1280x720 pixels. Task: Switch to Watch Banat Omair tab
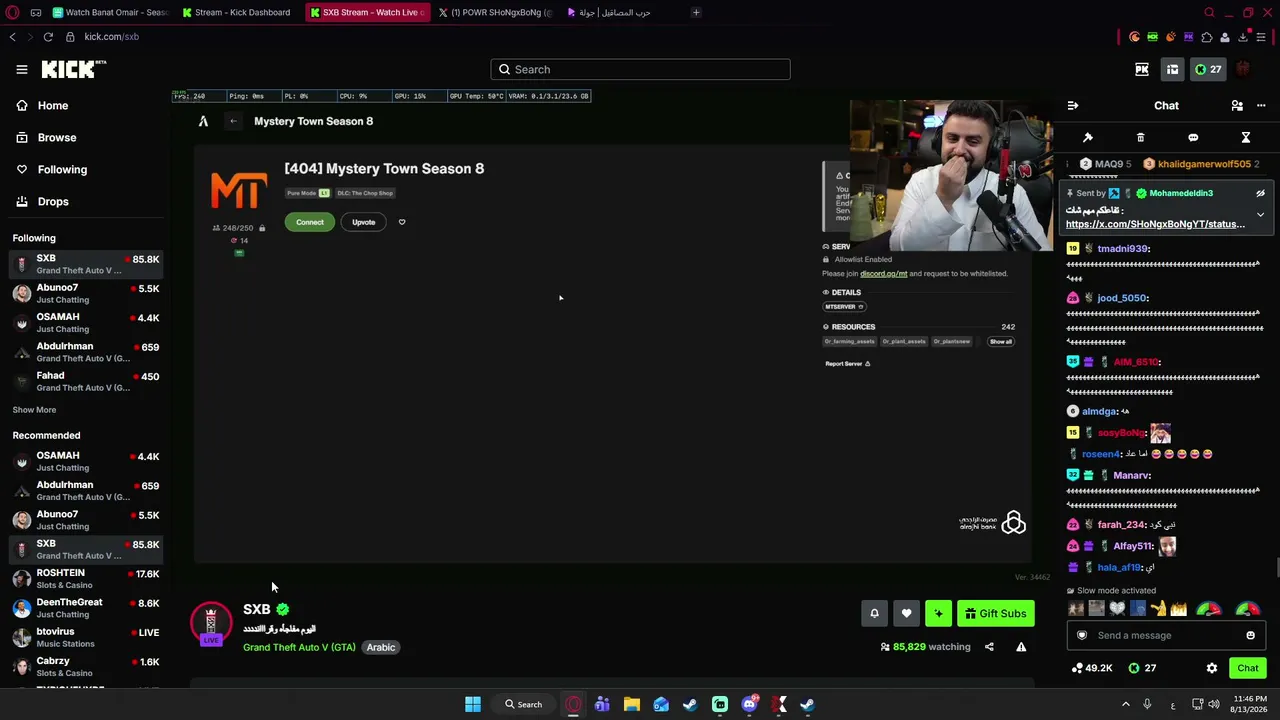point(109,12)
